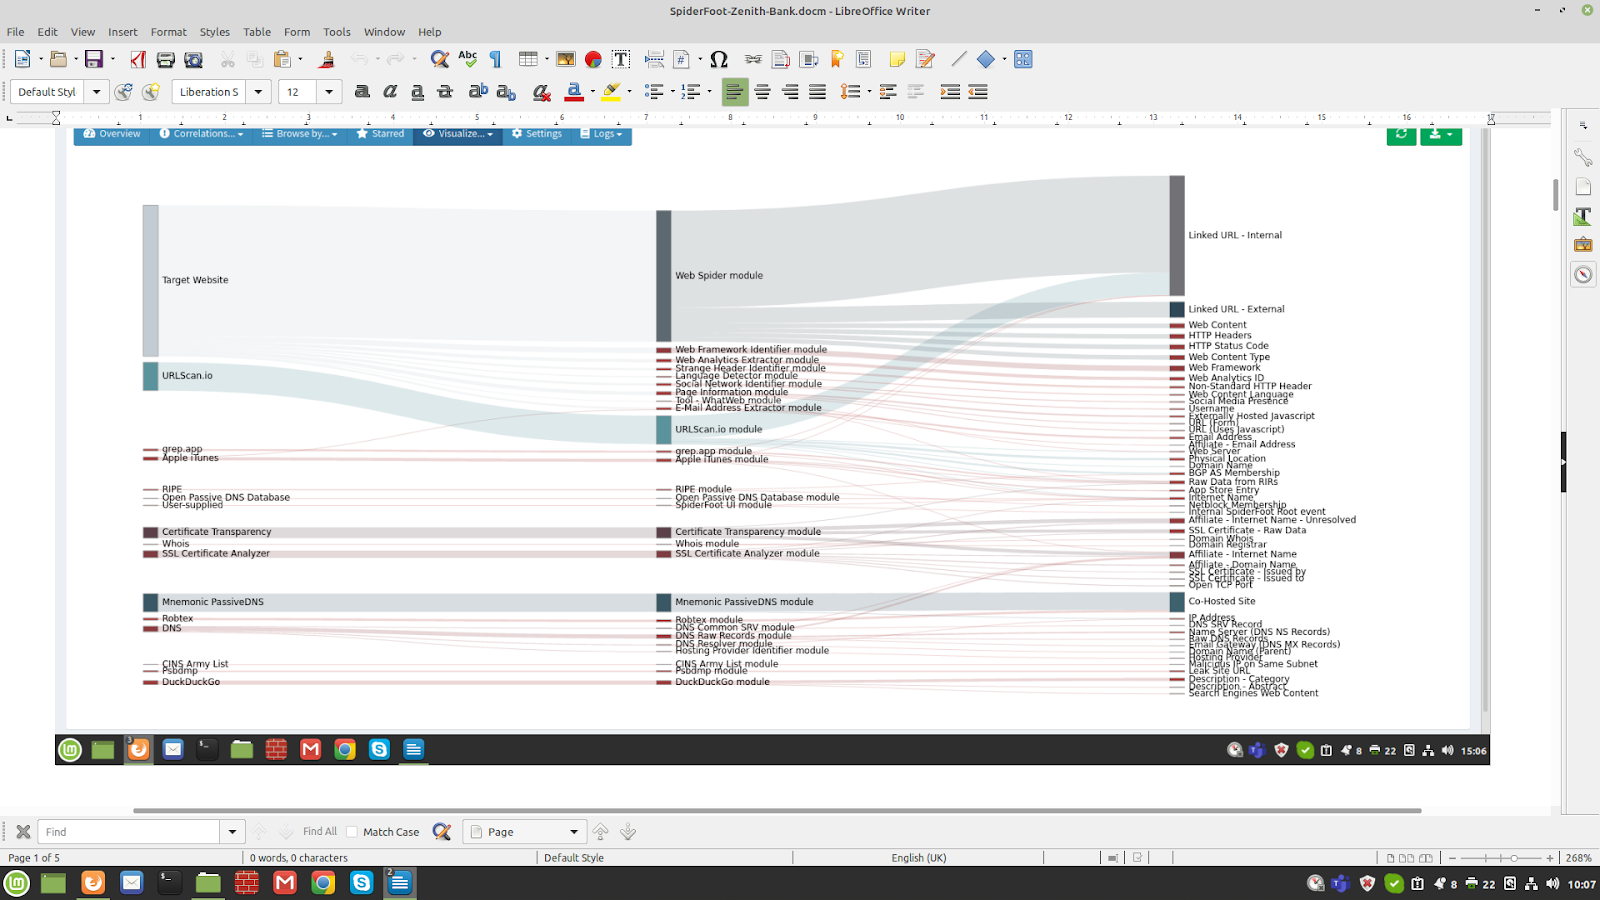Open Find & Replace from the top toolbar
The width and height of the screenshot is (1600, 900).
(439, 59)
